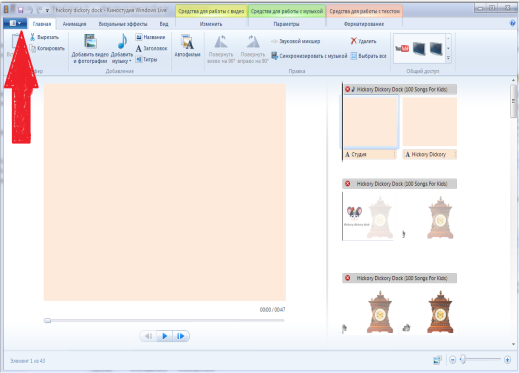
Task: Click the preview seek bar handle
Action: tap(47, 320)
